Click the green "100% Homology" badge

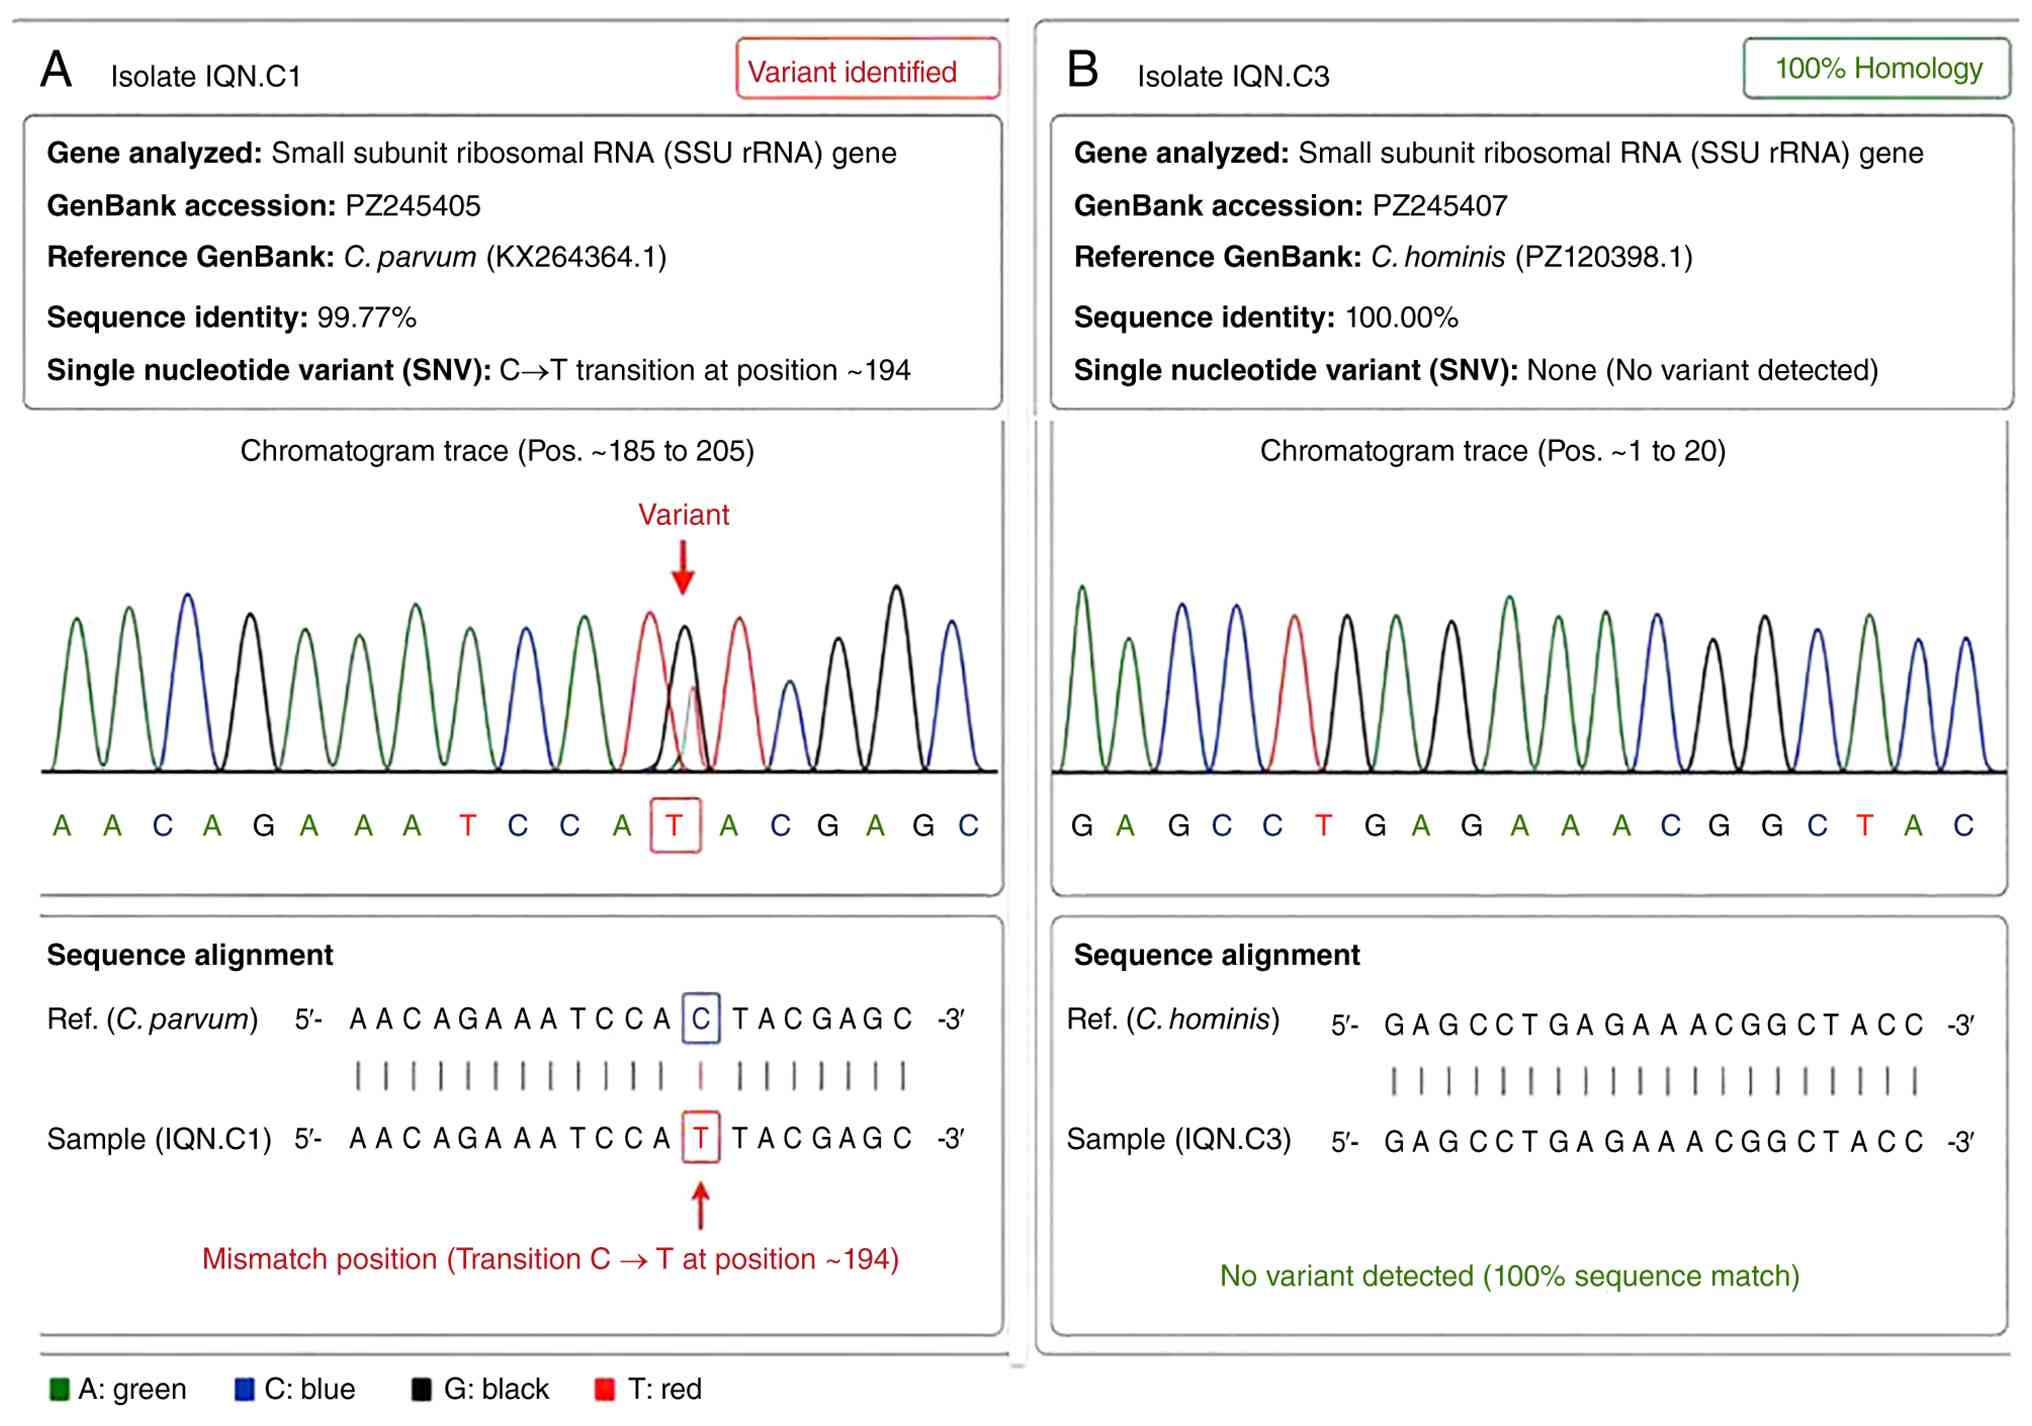[1877, 68]
